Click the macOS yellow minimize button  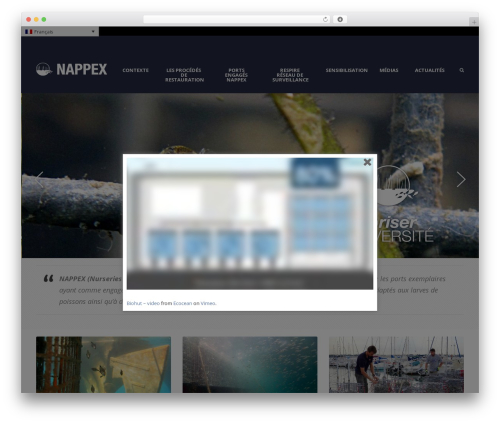(36, 19)
